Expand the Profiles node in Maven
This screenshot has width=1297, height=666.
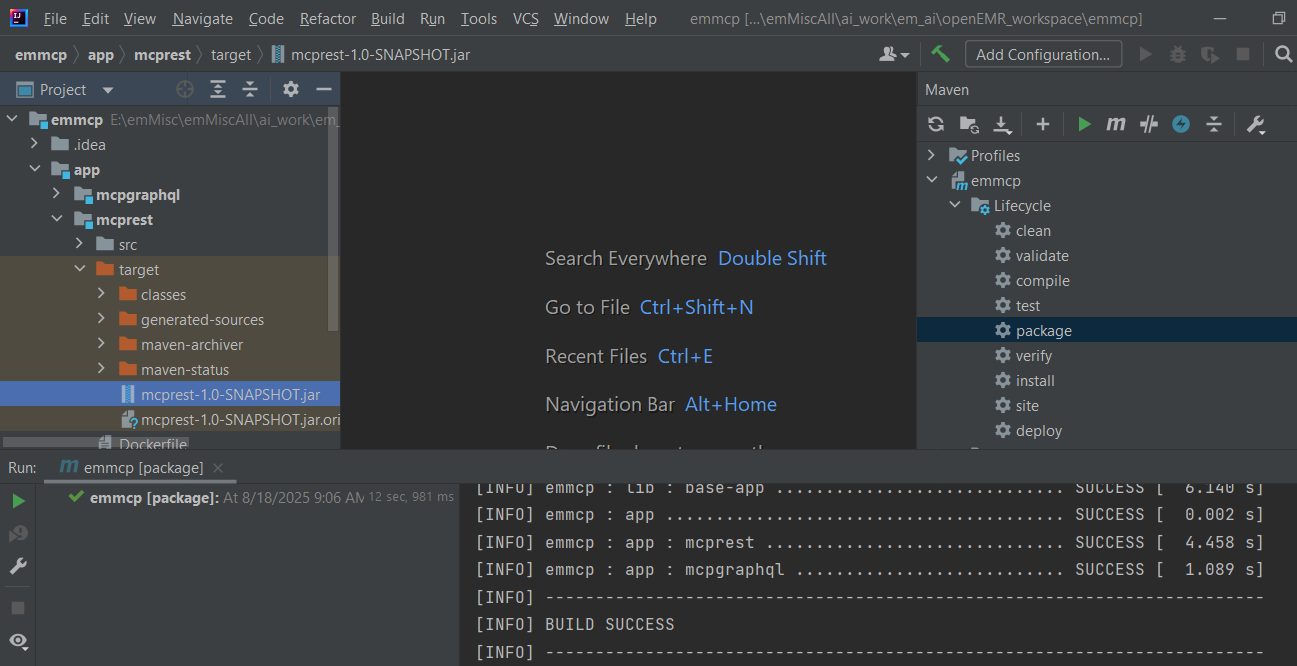click(x=932, y=155)
